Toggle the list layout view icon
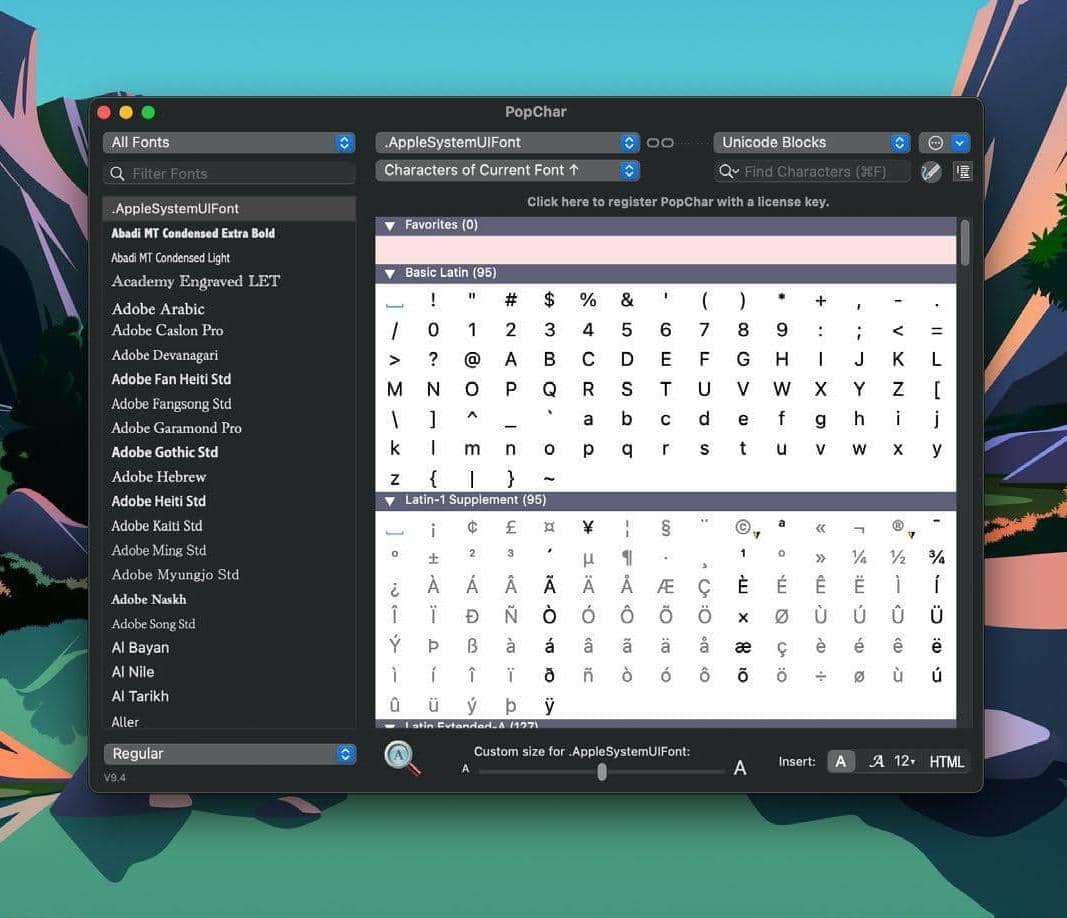The height and width of the screenshot is (918, 1067). point(962,171)
